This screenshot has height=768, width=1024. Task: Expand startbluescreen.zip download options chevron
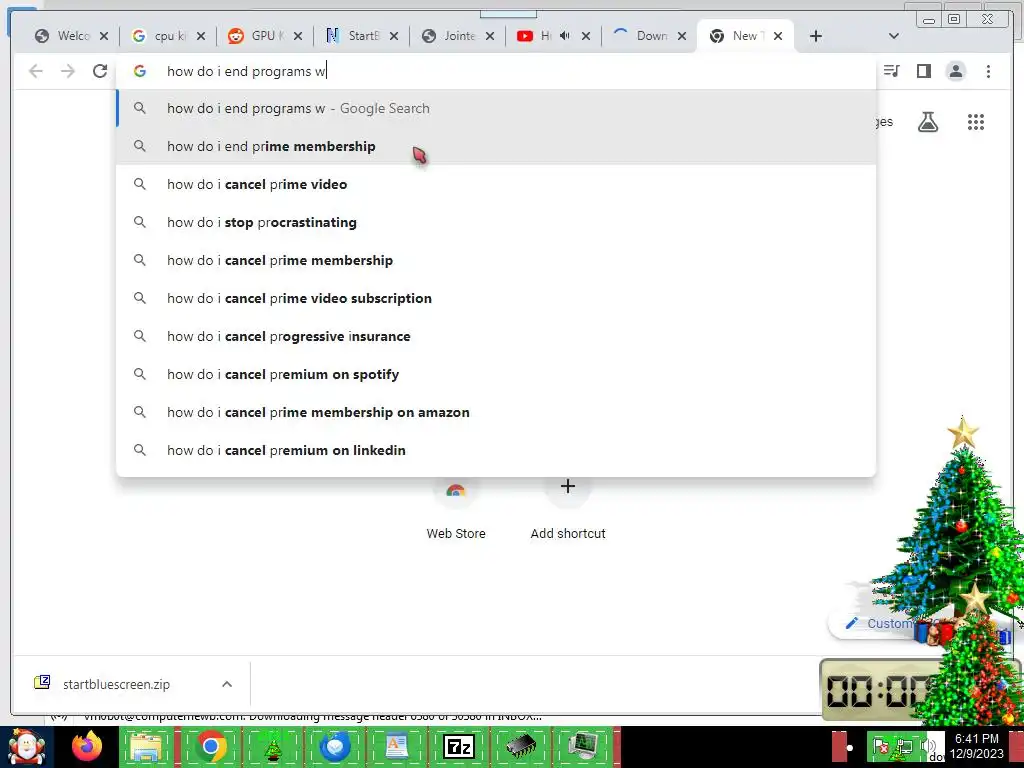227,684
